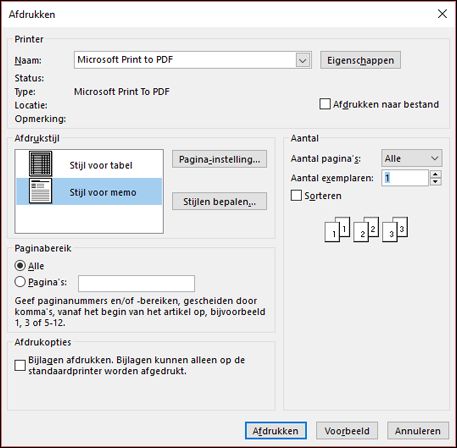Enable Afdrukken naar bestand checkbox
The width and height of the screenshot is (457, 448).
click(x=325, y=104)
